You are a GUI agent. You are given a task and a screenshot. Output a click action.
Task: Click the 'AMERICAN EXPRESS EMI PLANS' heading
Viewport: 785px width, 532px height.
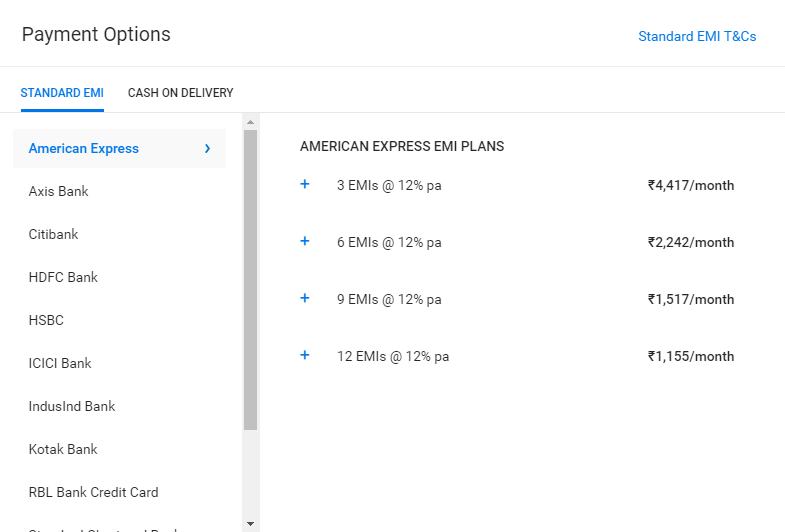(x=402, y=146)
